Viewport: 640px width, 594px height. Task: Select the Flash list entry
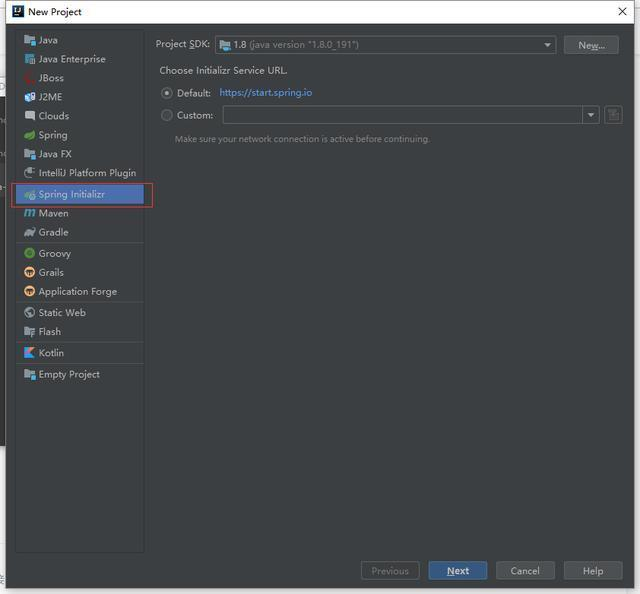coord(80,331)
